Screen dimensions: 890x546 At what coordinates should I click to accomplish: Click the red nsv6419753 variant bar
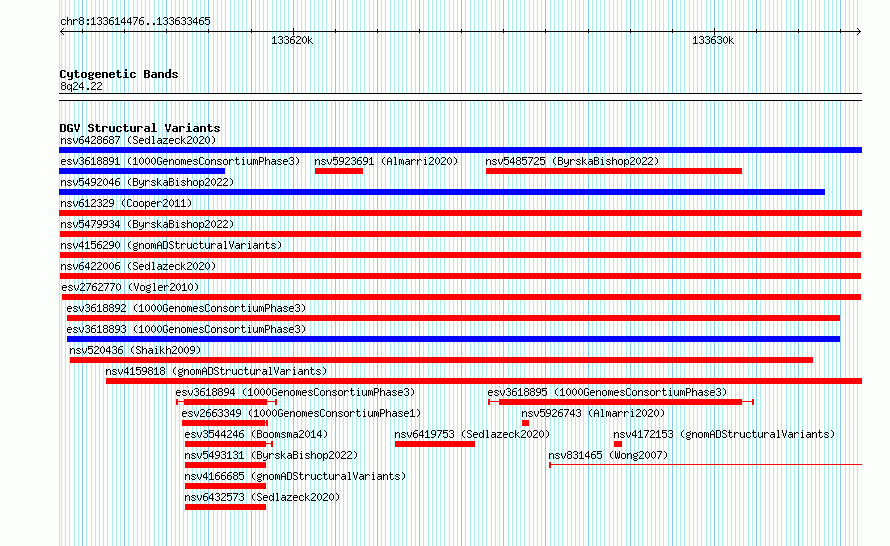tap(435, 444)
